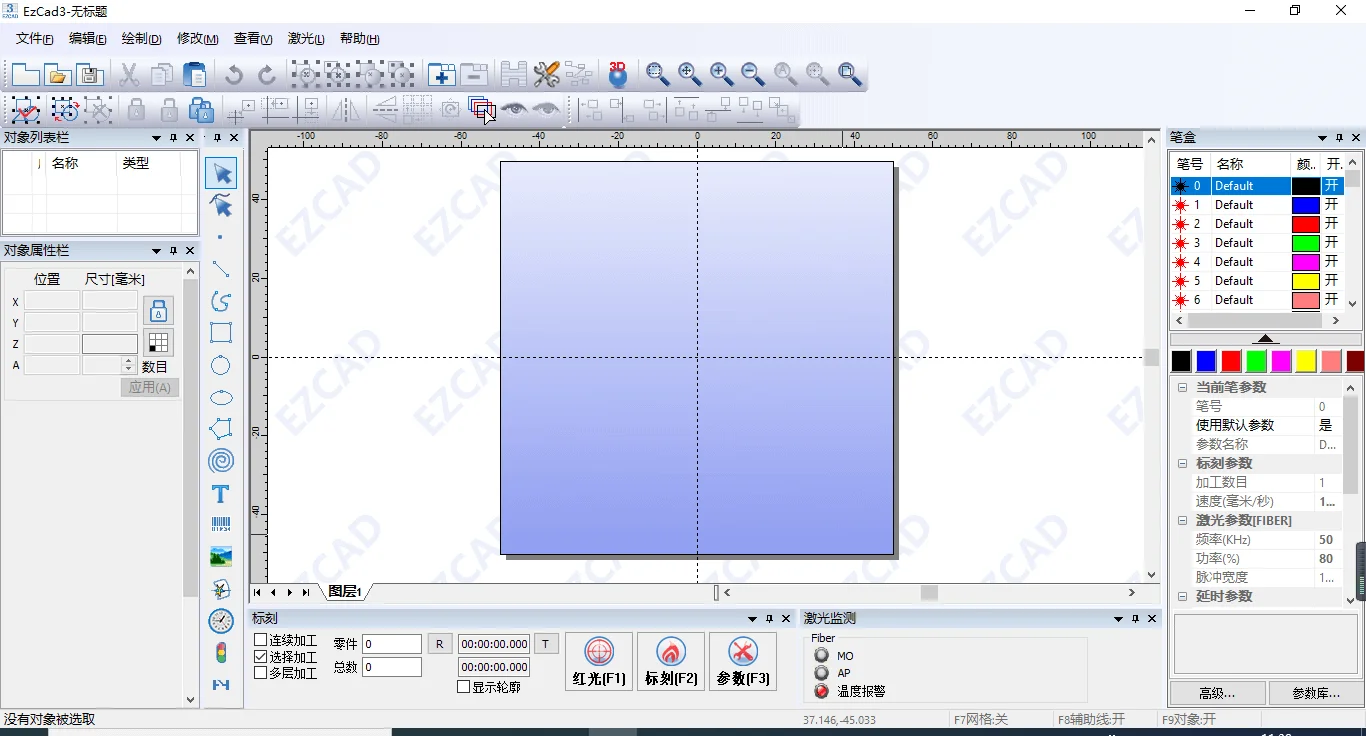The image size is (1366, 736).
Task: Open the 笔盒 panel dropdown arrow
Action: point(1320,138)
